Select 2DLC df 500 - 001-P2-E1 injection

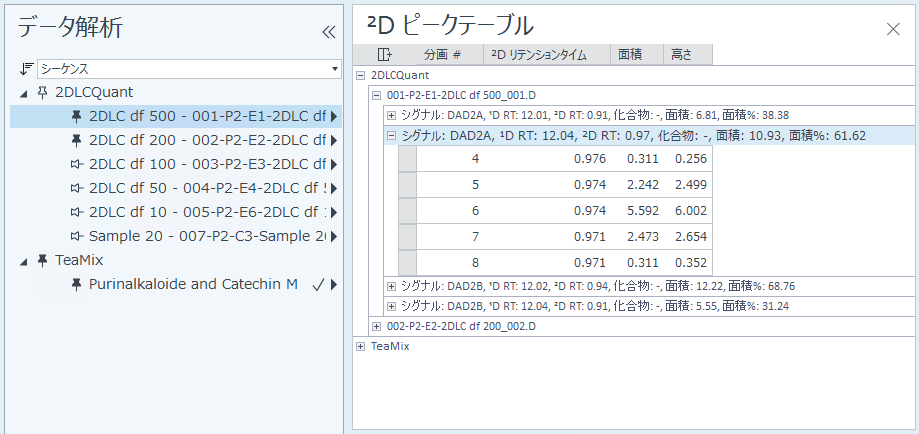[207, 116]
